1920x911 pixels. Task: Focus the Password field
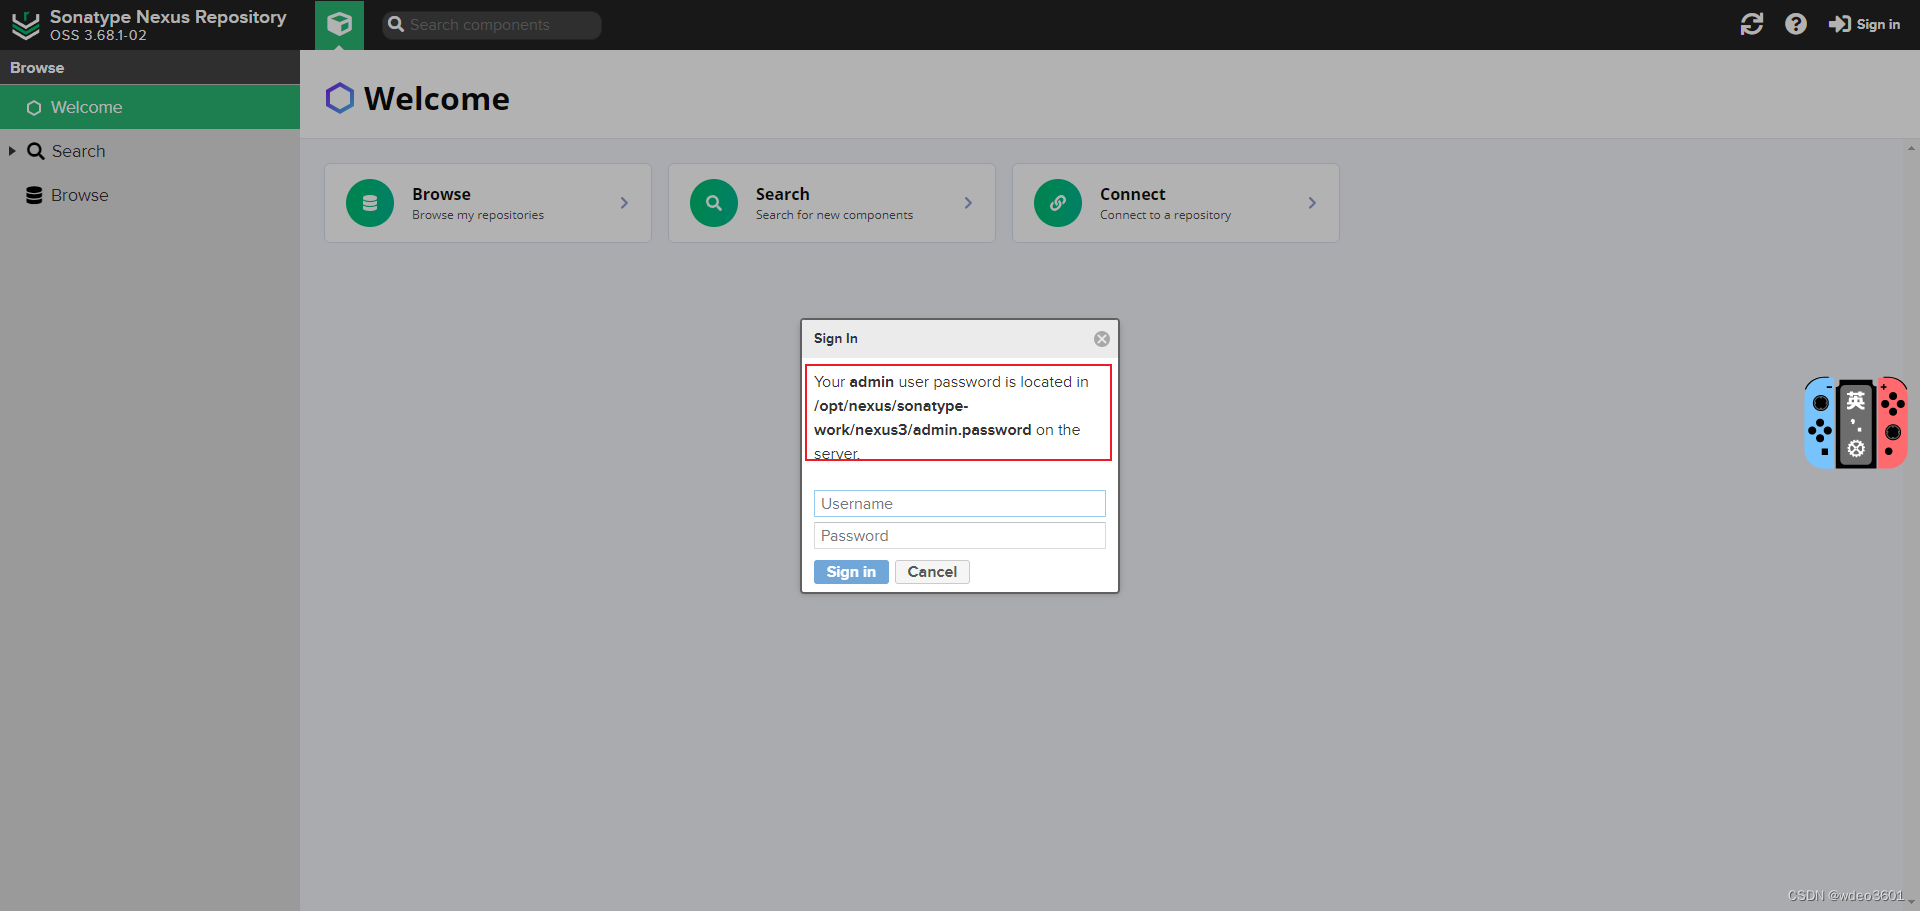point(960,535)
